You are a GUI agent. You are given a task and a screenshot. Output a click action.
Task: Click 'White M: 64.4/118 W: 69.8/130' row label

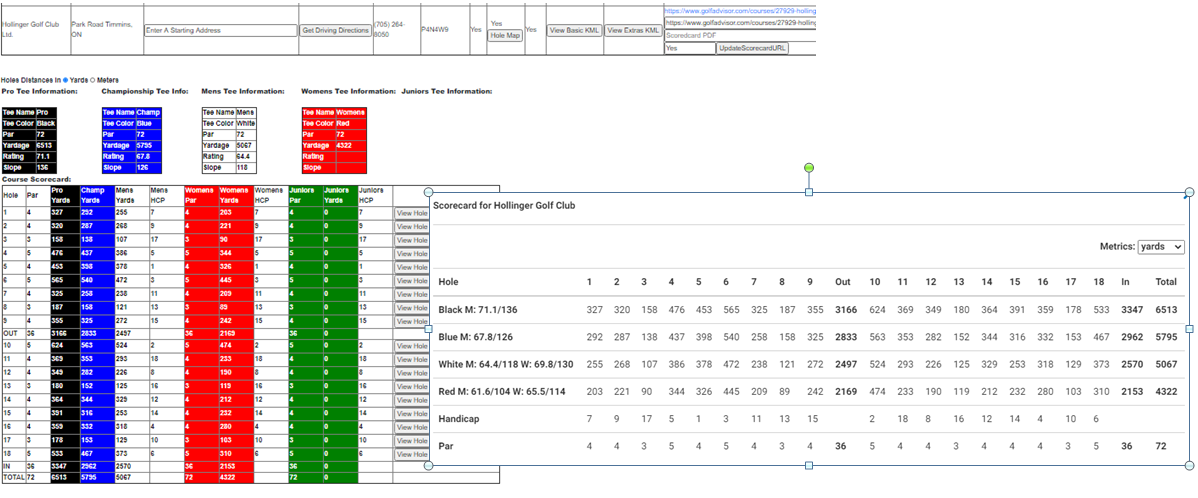point(506,364)
